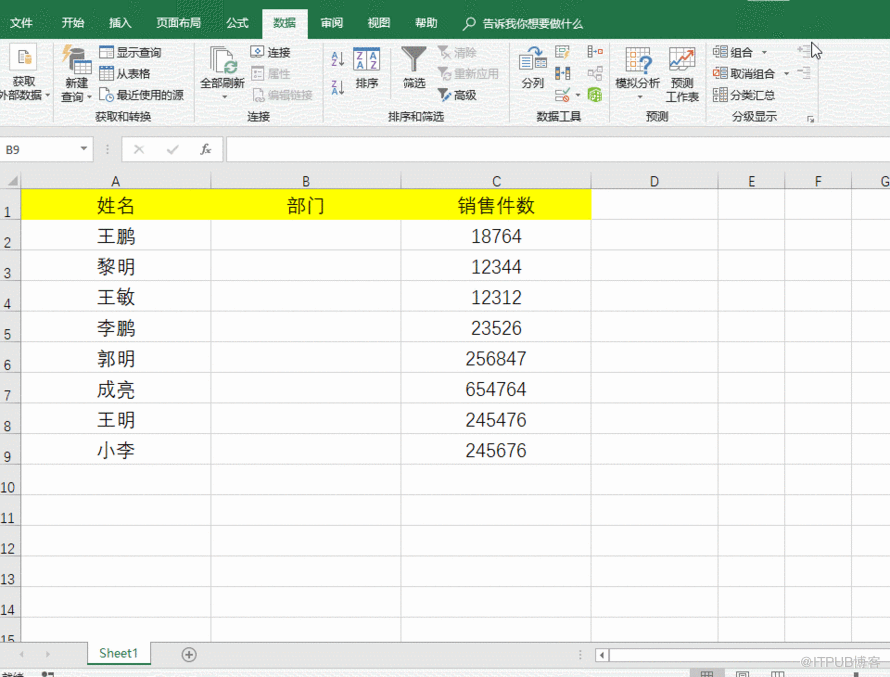The image size is (890, 677).
Task: Select cell C6 containing 256847
Action: [x=495, y=359]
